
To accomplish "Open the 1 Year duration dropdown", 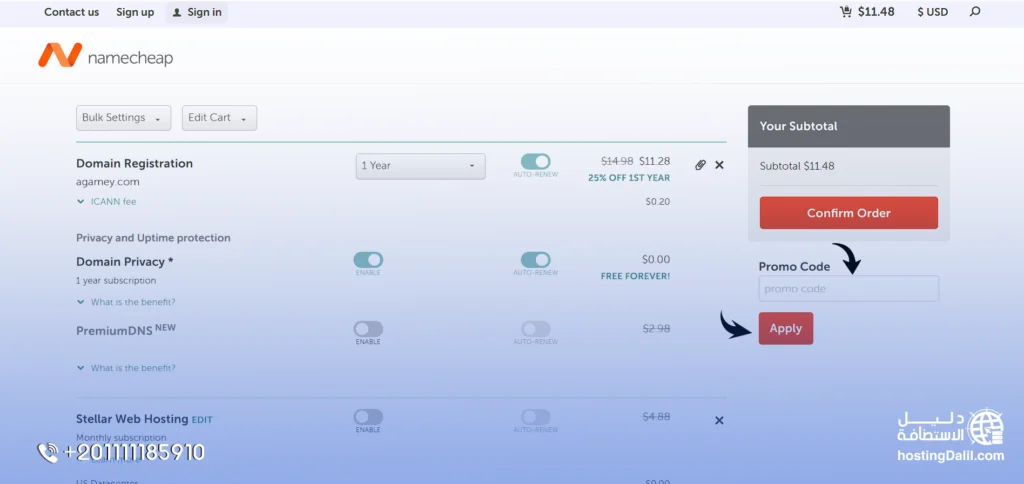I will (420, 166).
